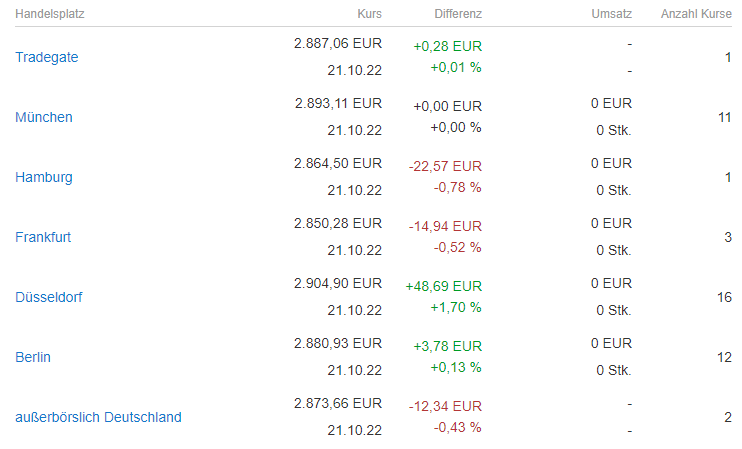Click the Kurs column header
This screenshot has width=742, height=449.
369,14
